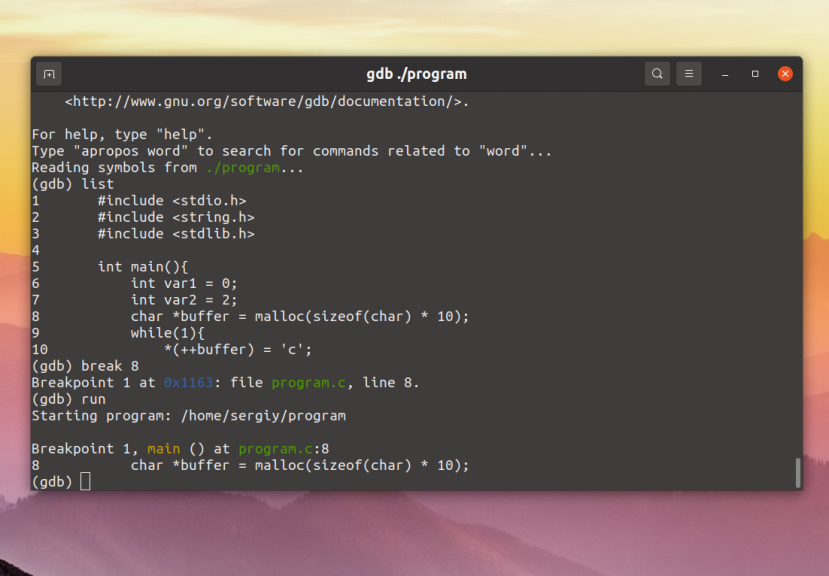Open terminal search
Viewport: 829px width, 576px height.
pos(657,74)
